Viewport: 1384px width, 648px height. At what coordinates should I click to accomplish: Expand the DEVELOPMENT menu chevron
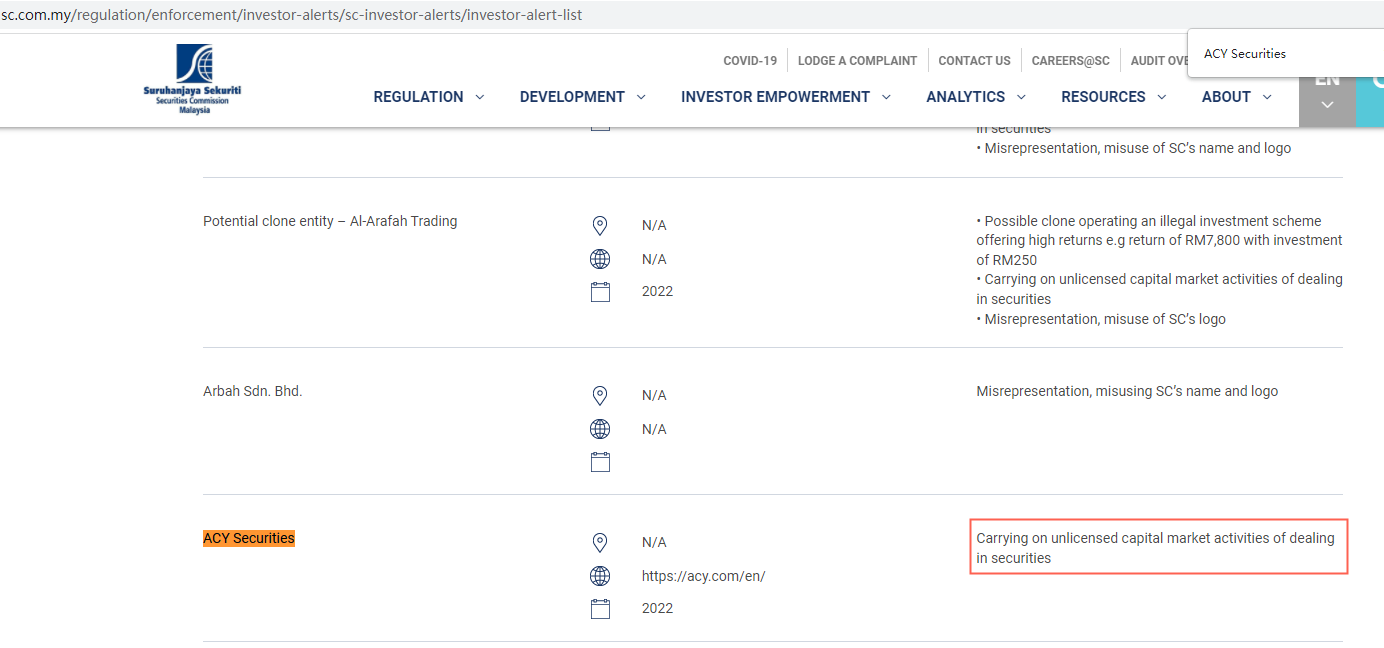[x=641, y=97]
